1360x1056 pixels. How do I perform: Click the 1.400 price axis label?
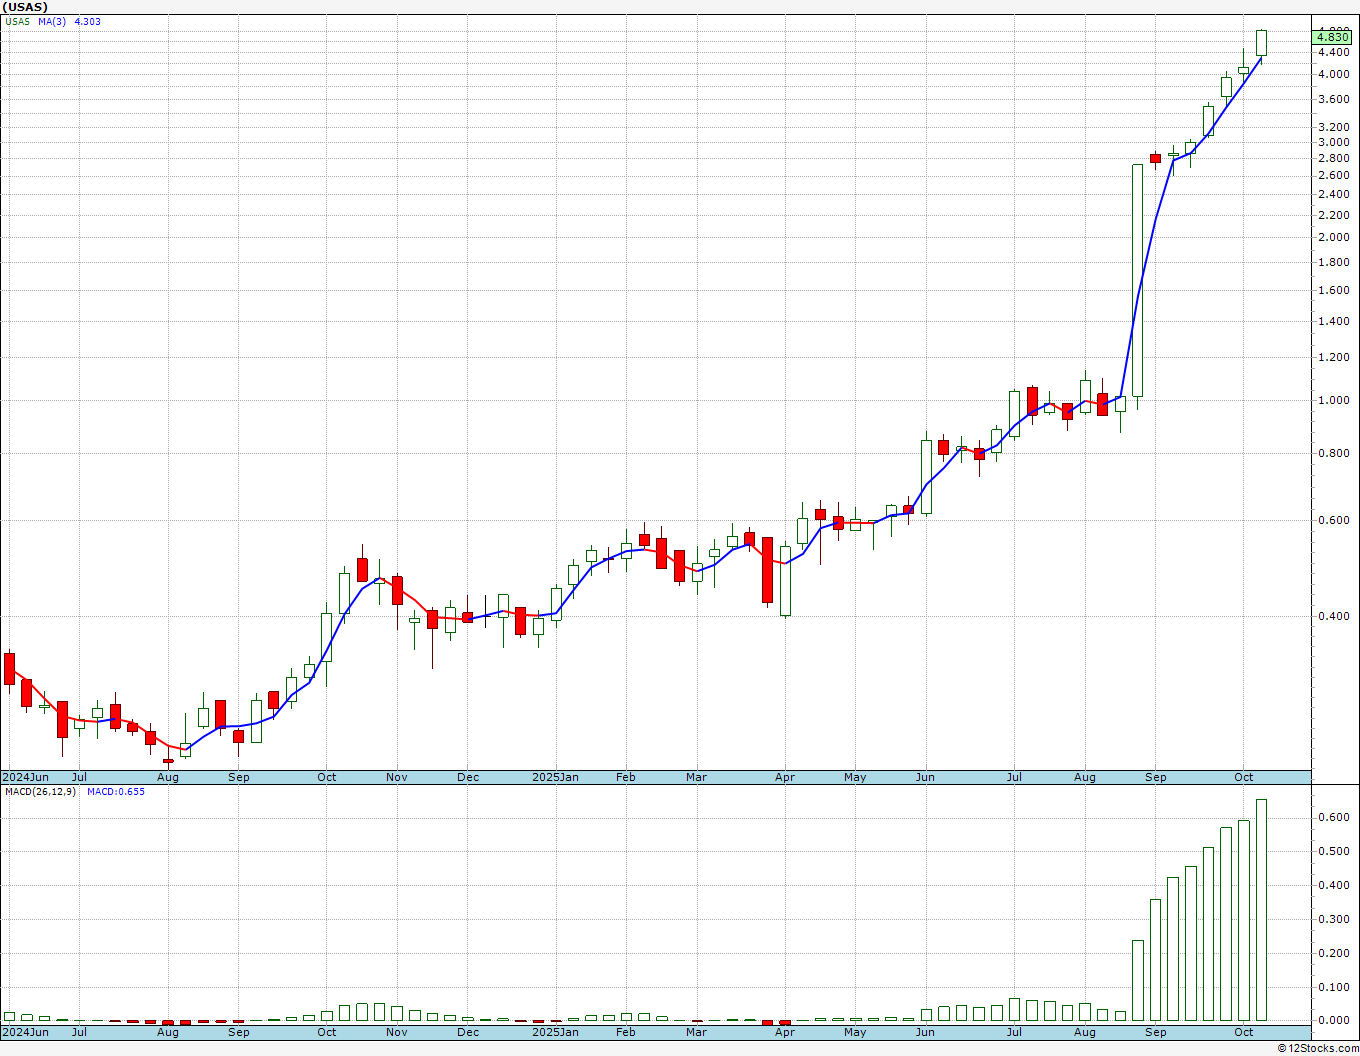pos(1334,321)
